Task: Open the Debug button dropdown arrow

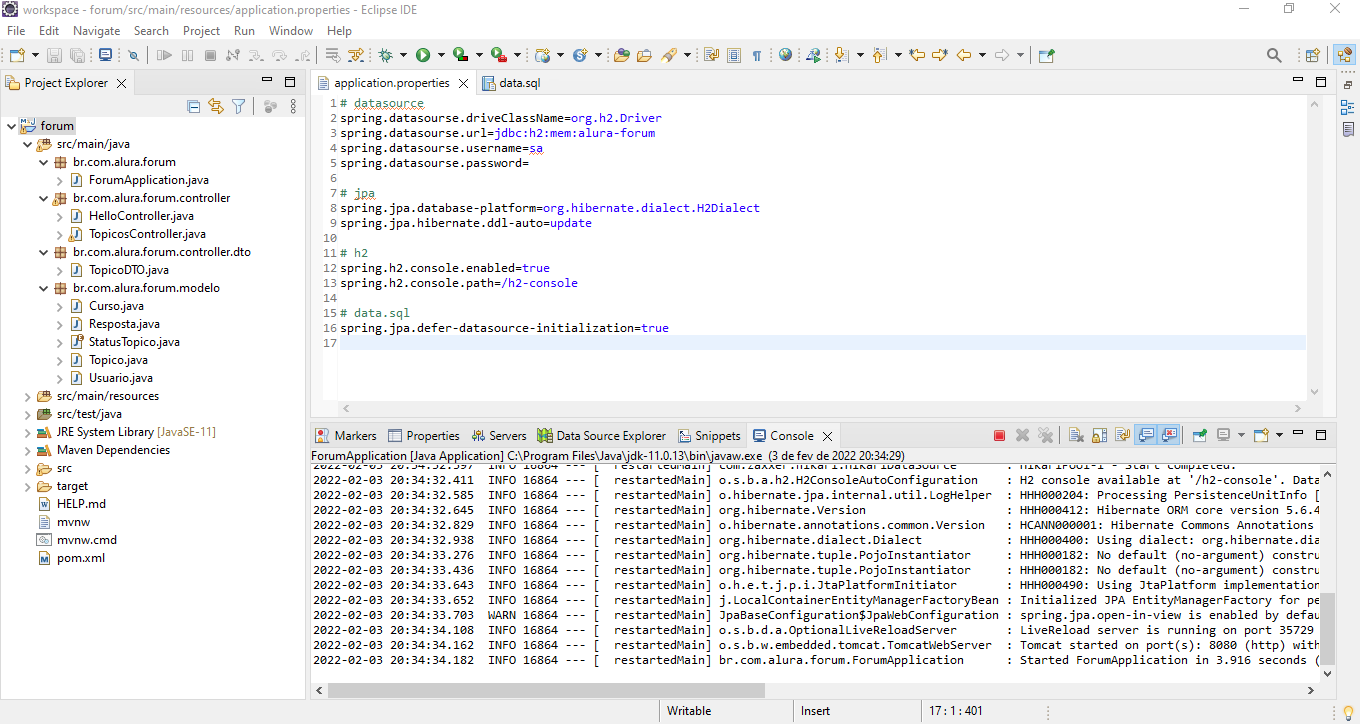Action: (402, 55)
